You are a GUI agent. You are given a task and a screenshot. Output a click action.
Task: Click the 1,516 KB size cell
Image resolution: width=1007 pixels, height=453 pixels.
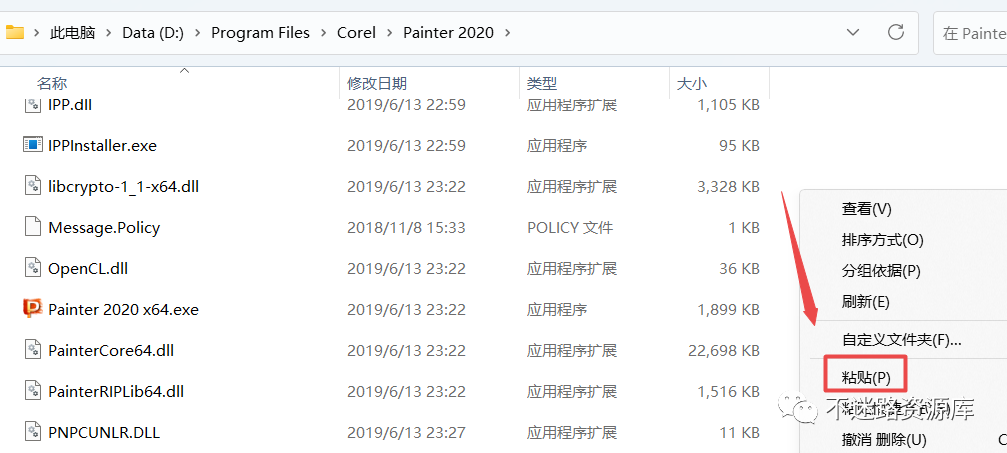point(728,391)
